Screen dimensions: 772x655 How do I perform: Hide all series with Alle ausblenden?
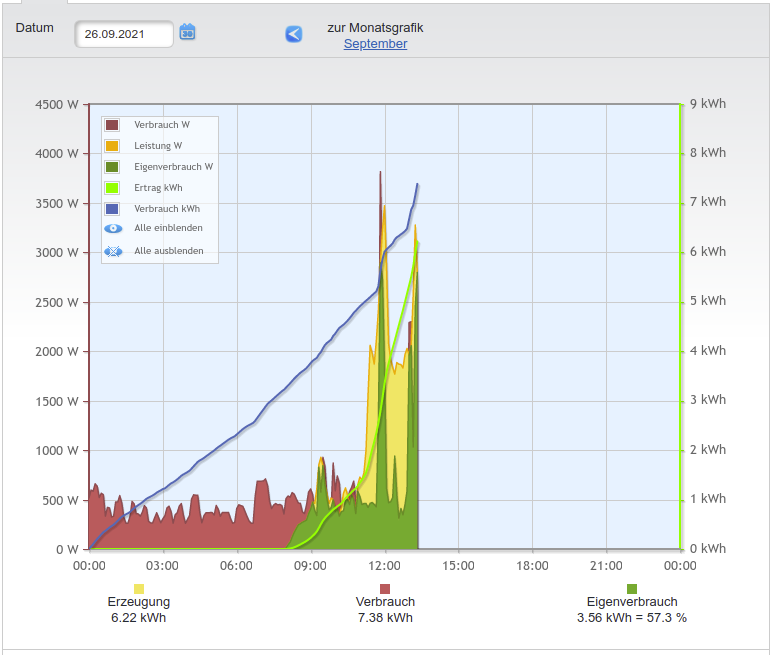click(168, 251)
